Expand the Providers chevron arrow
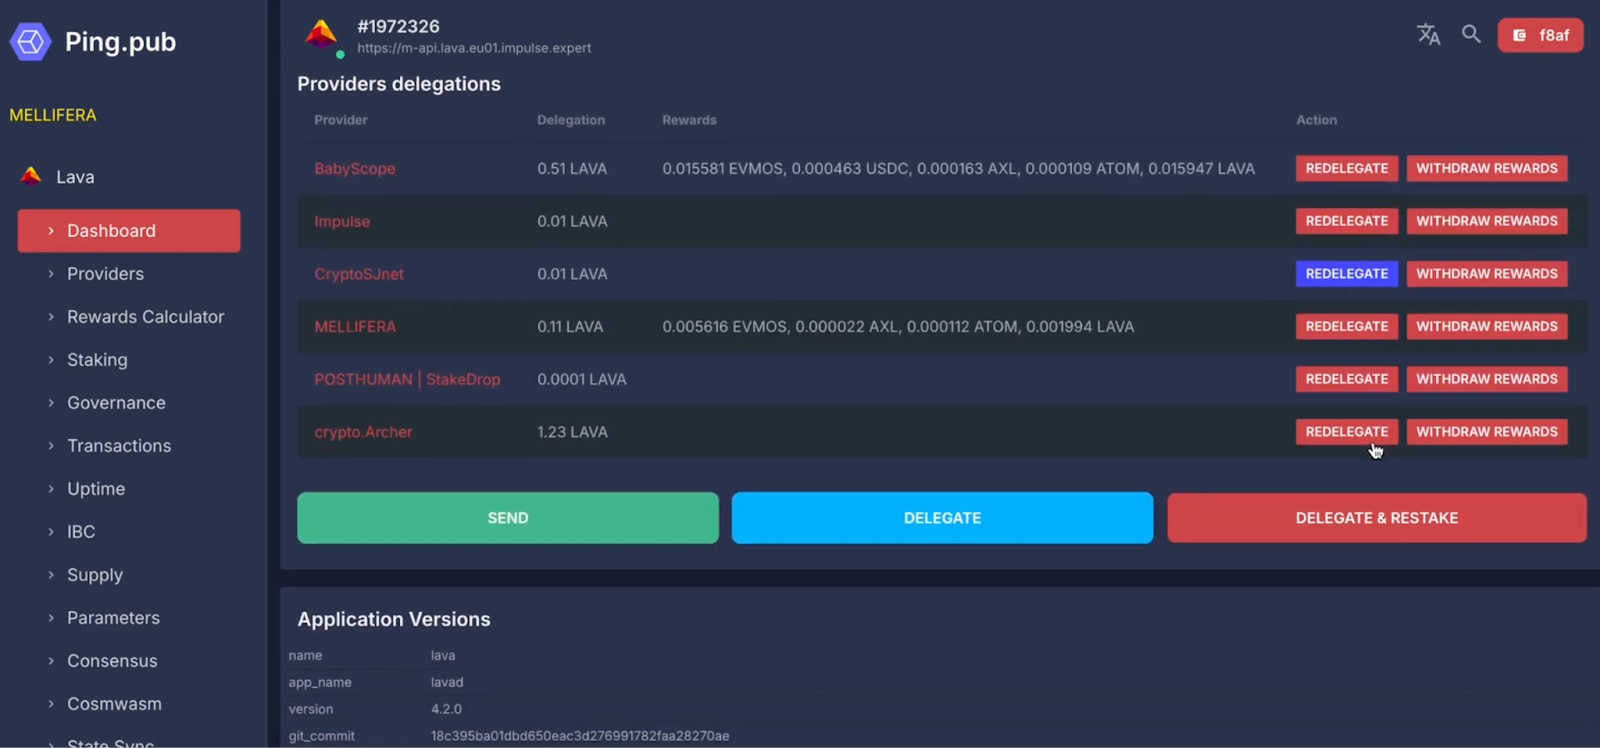Image resolution: width=1600 pixels, height=748 pixels. [x=51, y=274]
